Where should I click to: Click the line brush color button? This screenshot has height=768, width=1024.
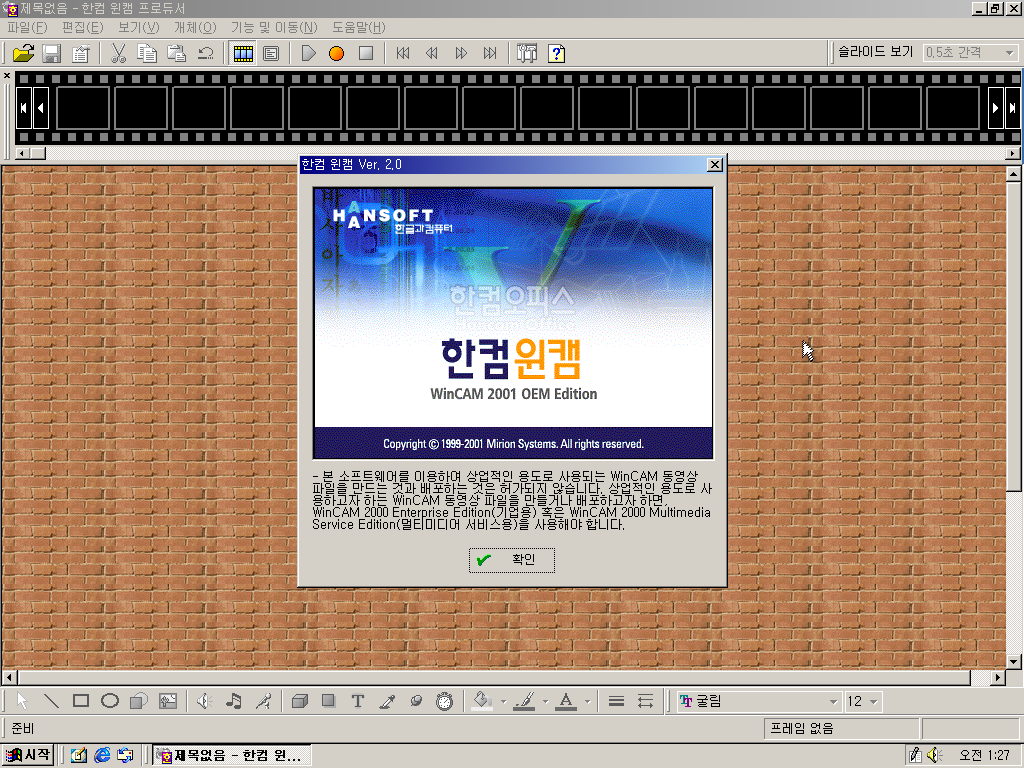[x=524, y=701]
